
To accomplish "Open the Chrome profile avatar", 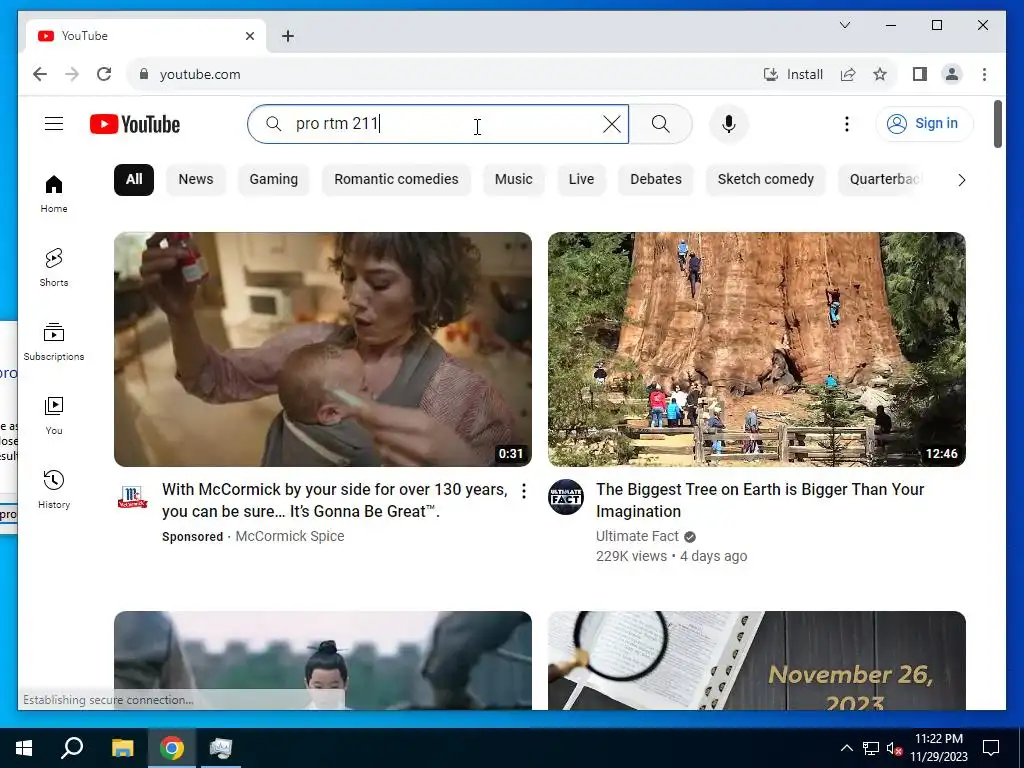I will (952, 74).
